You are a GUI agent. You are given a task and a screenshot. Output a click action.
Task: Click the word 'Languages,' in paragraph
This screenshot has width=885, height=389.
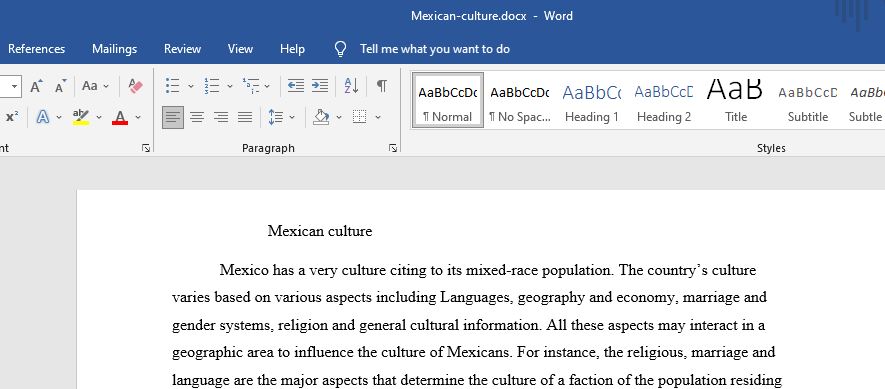coord(477,297)
